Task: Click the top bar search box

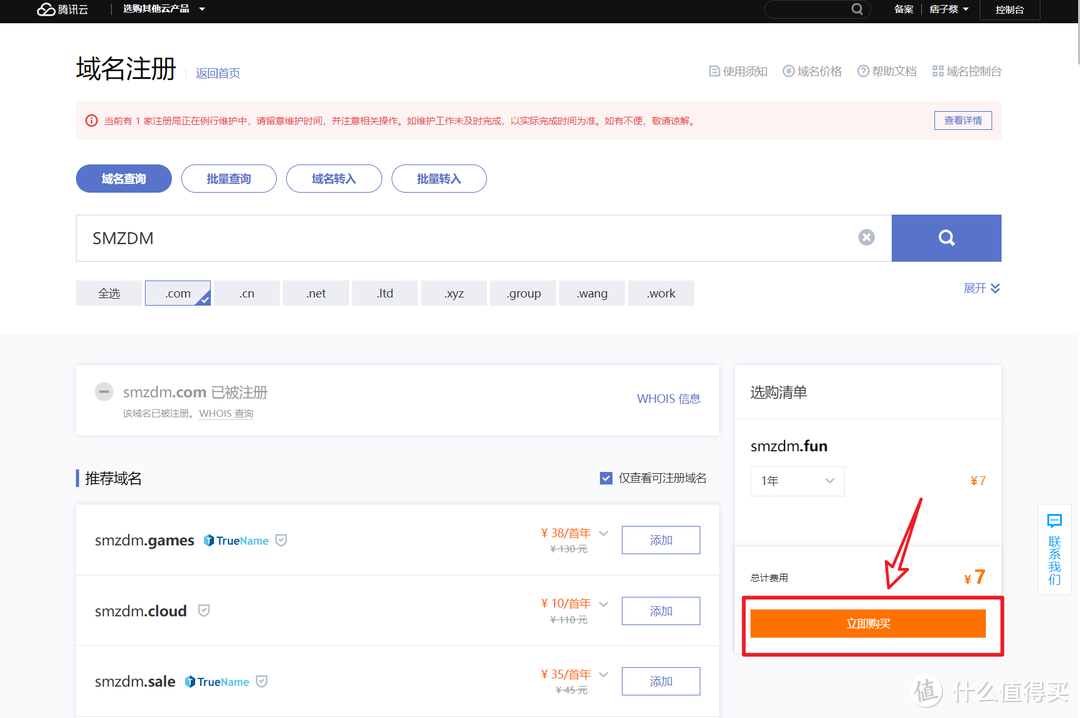Action: pyautogui.click(x=817, y=9)
